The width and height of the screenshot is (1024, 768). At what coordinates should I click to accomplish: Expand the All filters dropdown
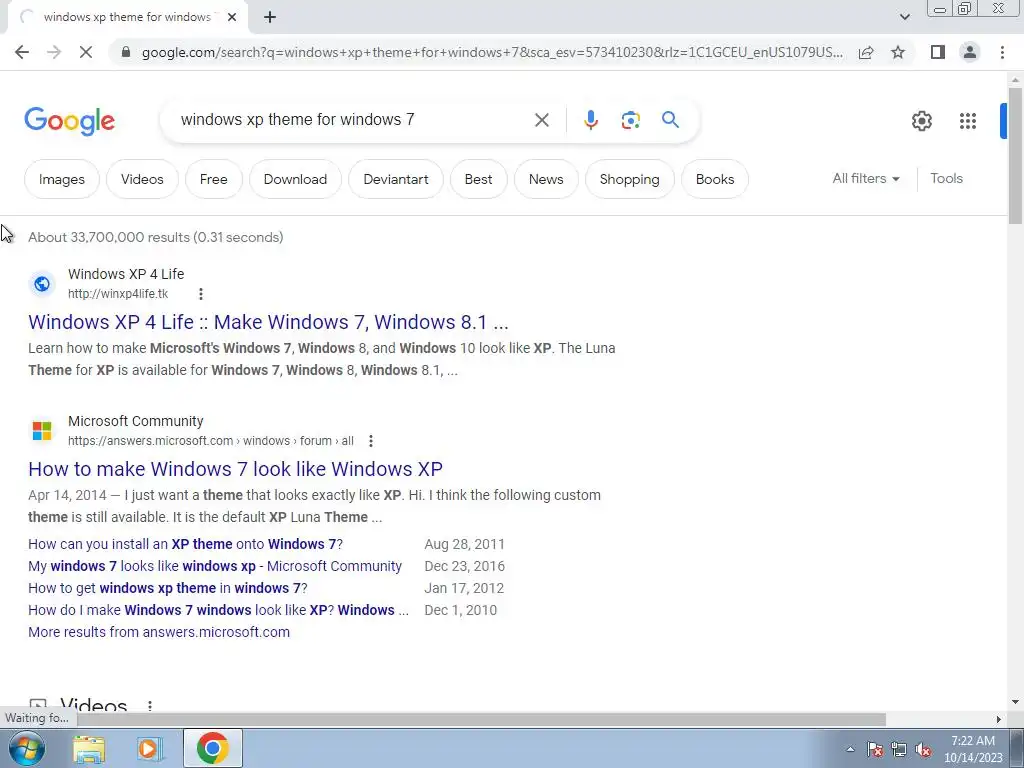[865, 178]
